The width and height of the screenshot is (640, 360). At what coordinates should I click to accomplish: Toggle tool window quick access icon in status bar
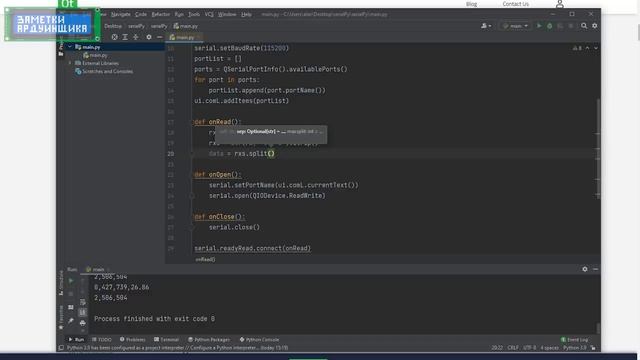click(x=61, y=348)
